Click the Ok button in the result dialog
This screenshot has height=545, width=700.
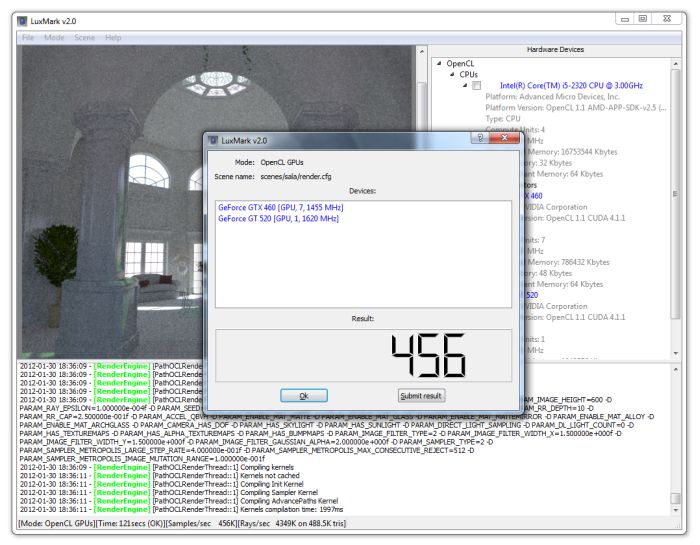point(304,396)
